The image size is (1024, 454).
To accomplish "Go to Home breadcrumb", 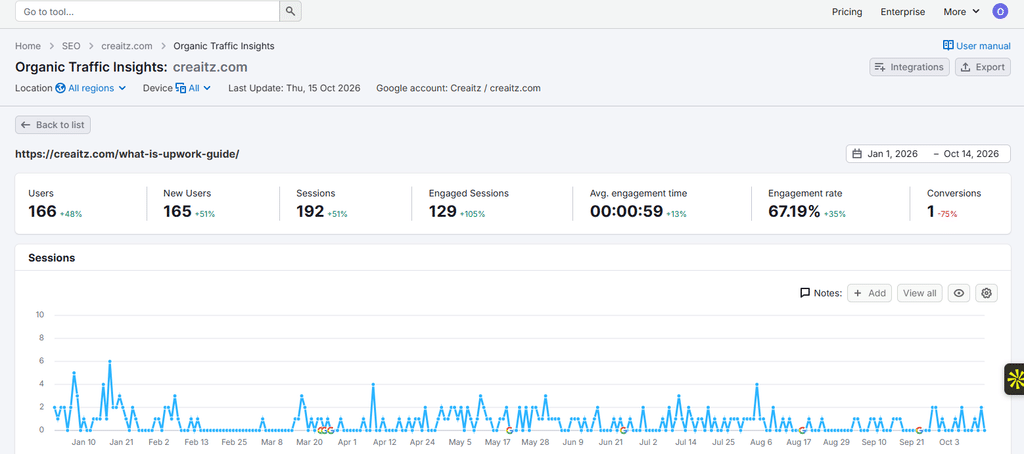I will 28,46.
